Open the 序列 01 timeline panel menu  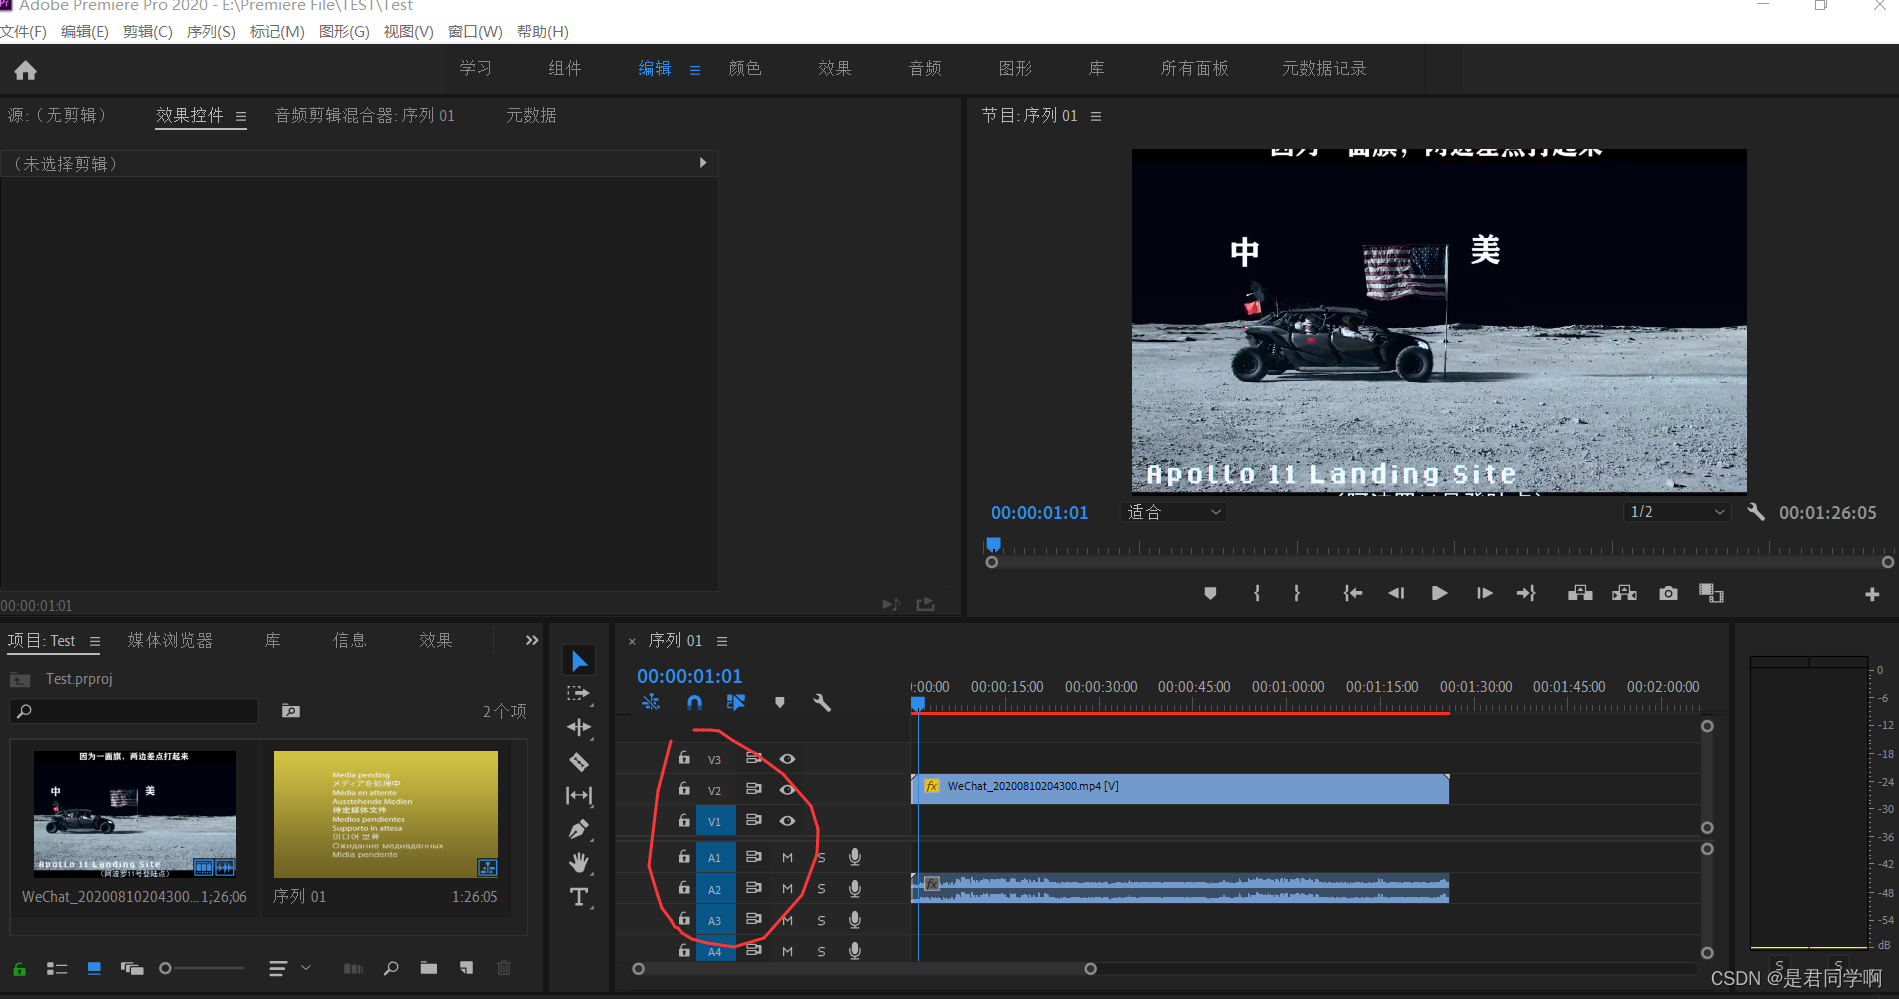point(722,641)
